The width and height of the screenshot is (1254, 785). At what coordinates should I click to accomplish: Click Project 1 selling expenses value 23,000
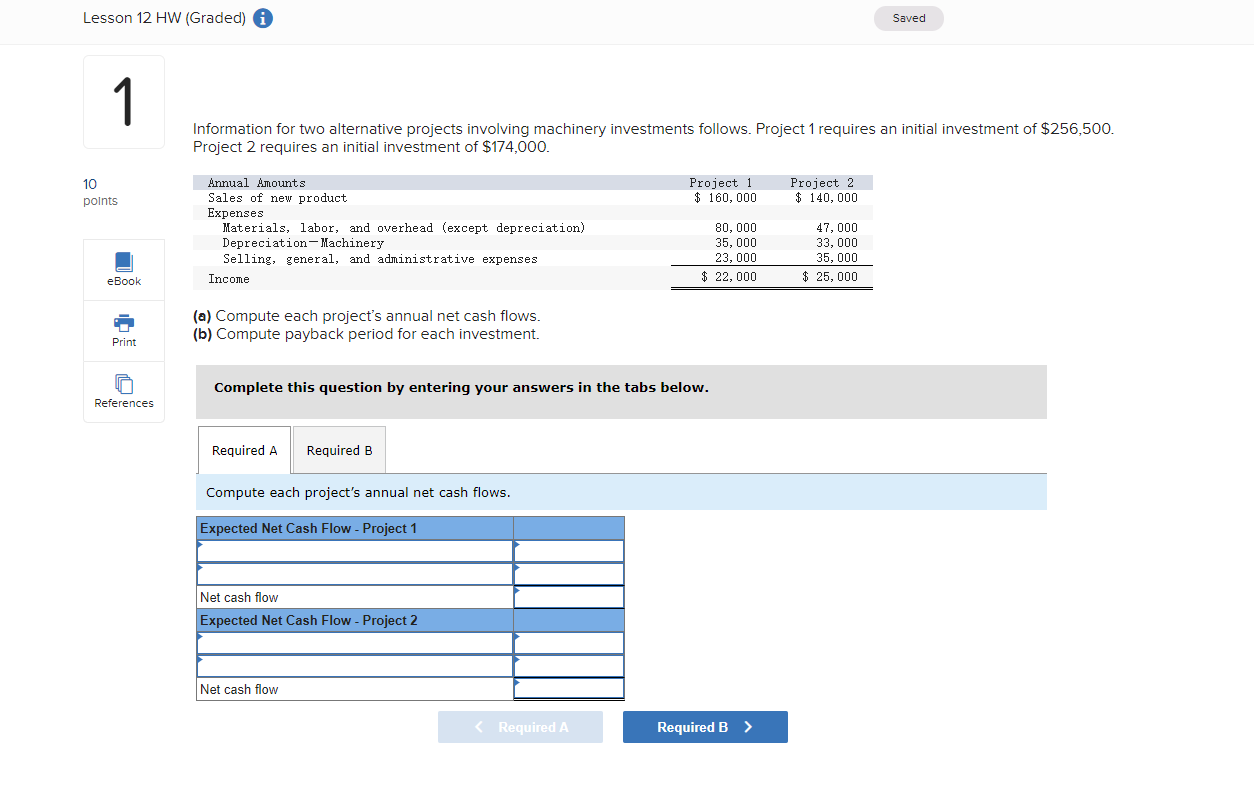point(736,258)
